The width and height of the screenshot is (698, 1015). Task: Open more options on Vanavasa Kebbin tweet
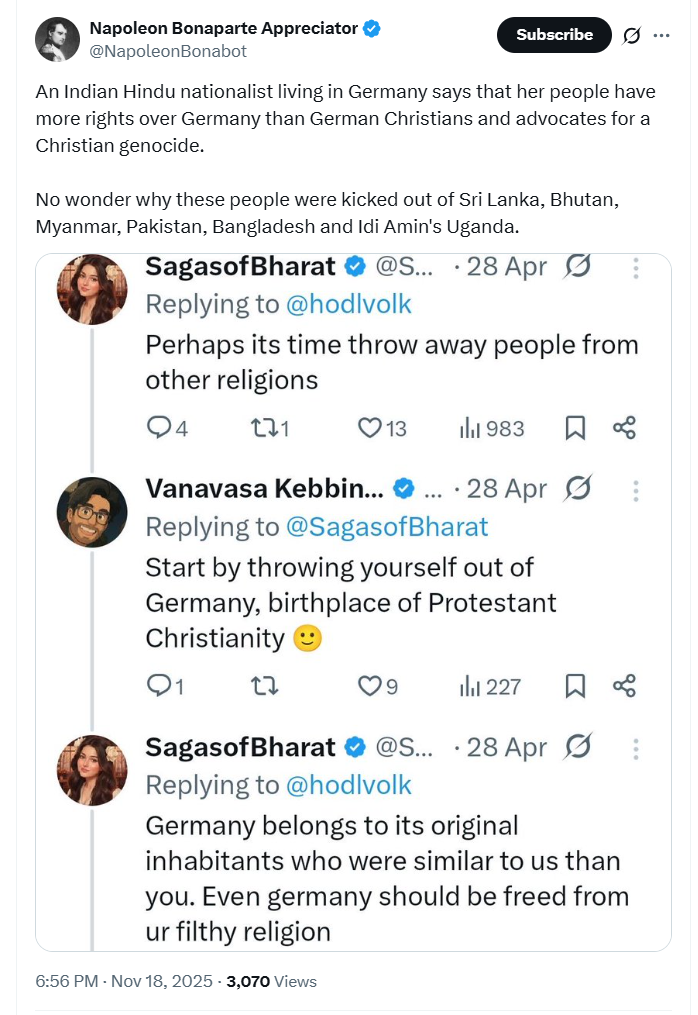pyautogui.click(x=636, y=489)
